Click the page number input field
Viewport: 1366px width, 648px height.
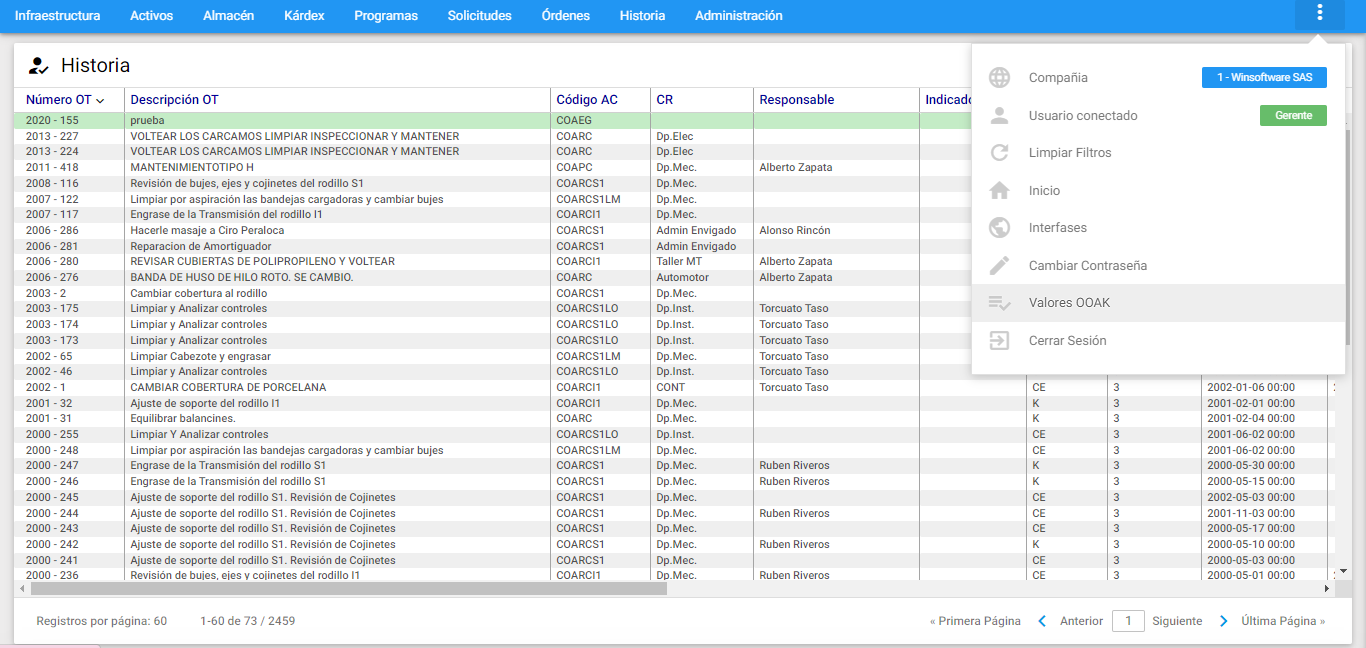(x=1128, y=621)
